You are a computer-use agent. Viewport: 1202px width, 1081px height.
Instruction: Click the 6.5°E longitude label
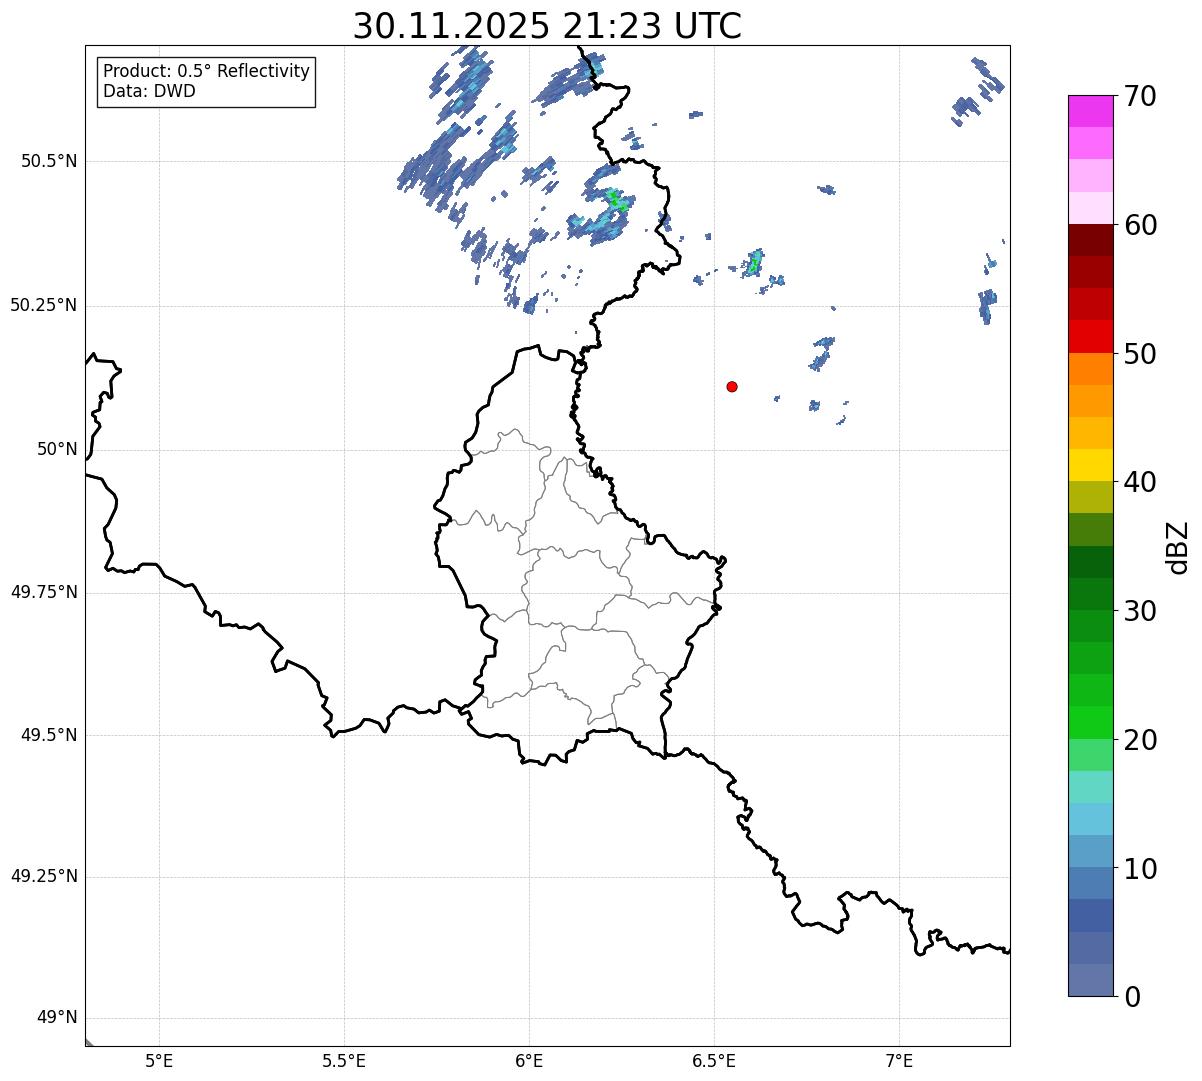click(714, 1060)
